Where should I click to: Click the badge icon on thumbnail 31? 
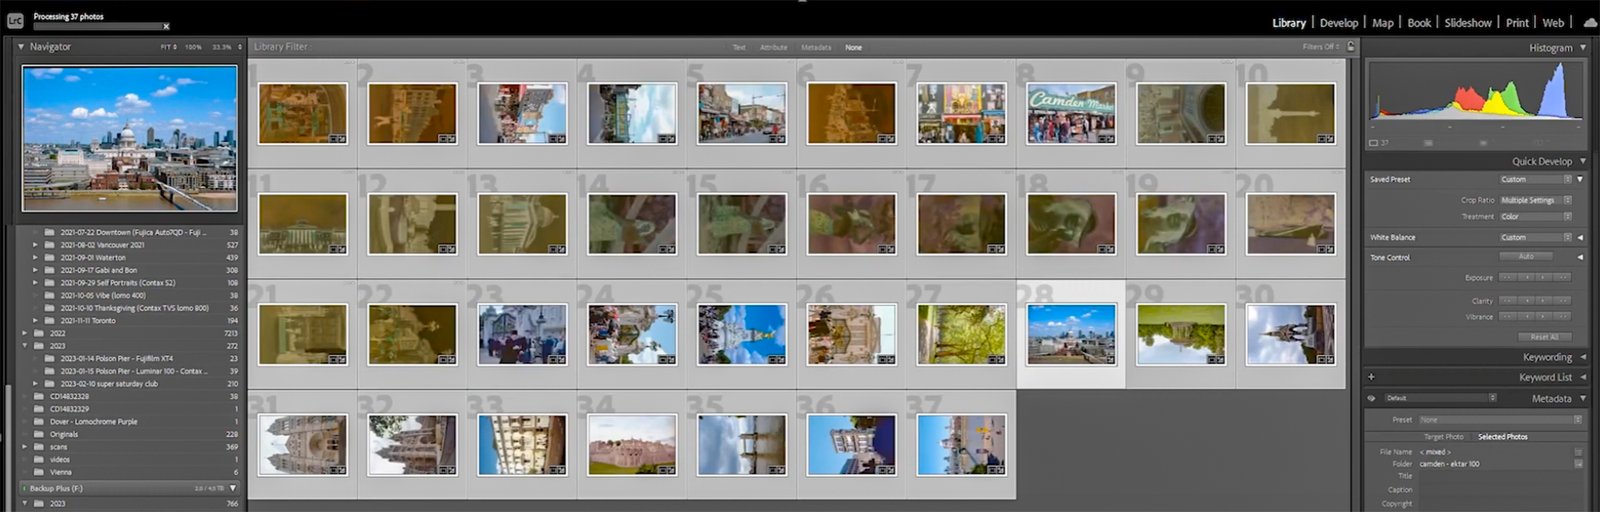point(337,469)
